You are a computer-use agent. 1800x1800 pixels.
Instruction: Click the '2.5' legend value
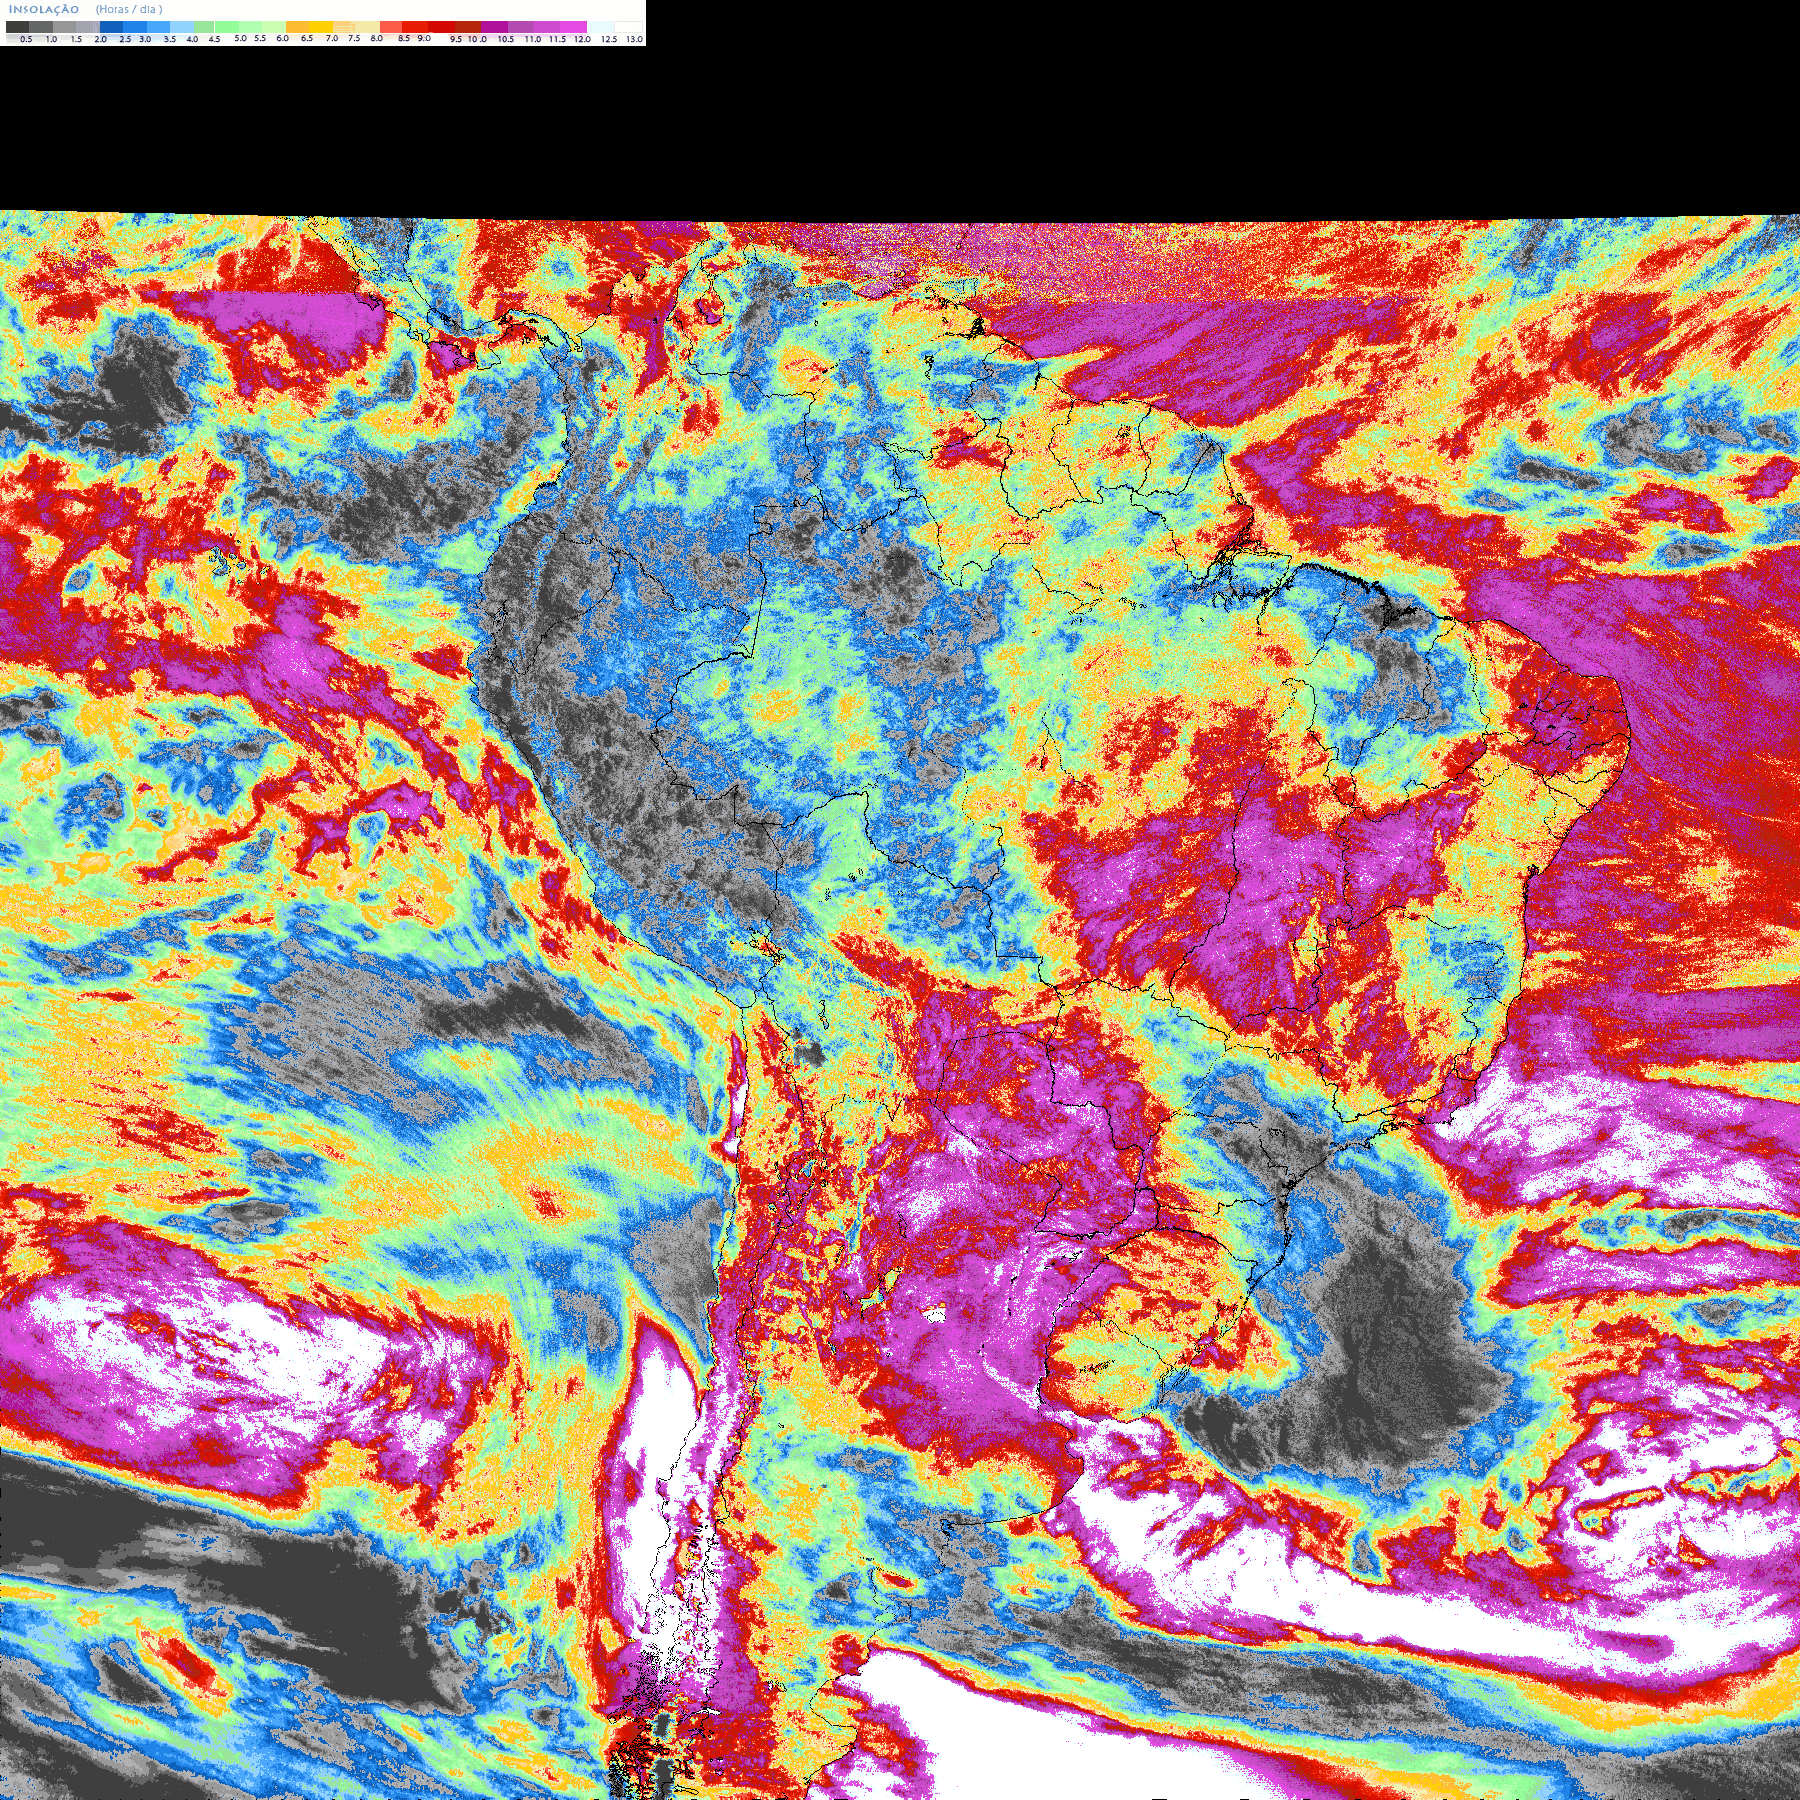click(125, 39)
